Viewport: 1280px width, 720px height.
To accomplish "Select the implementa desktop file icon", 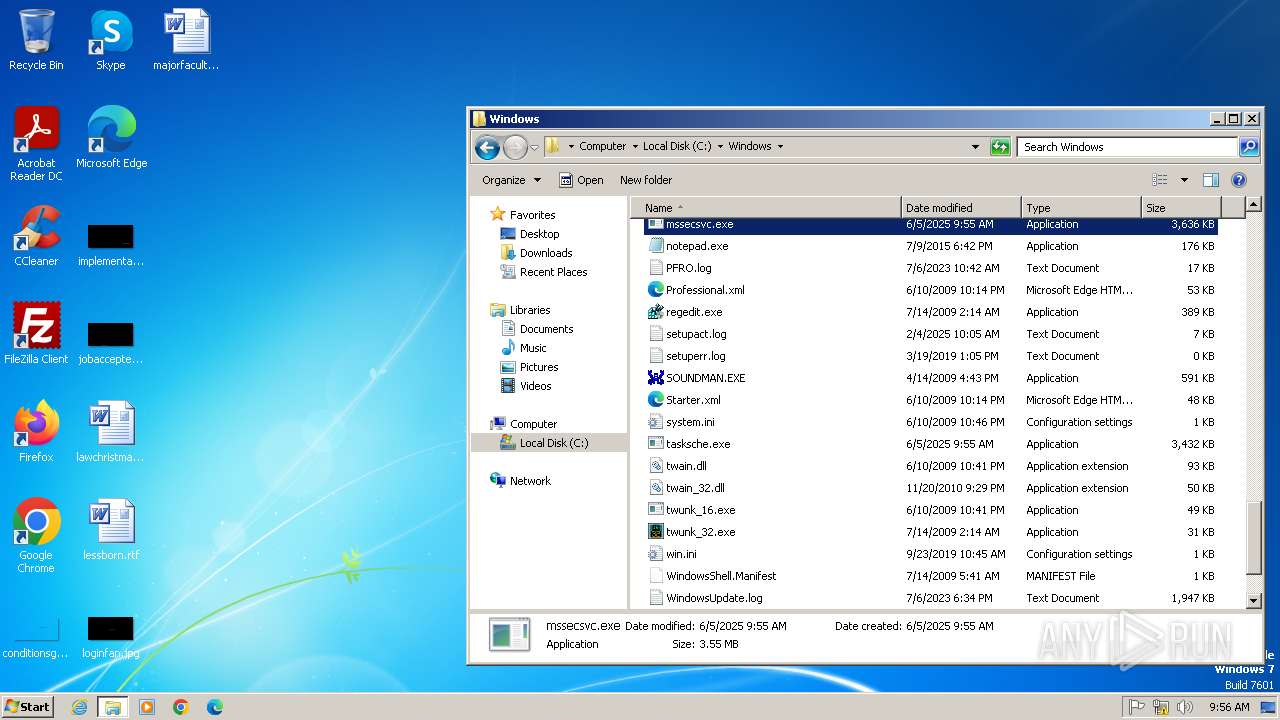I will 111,246.
